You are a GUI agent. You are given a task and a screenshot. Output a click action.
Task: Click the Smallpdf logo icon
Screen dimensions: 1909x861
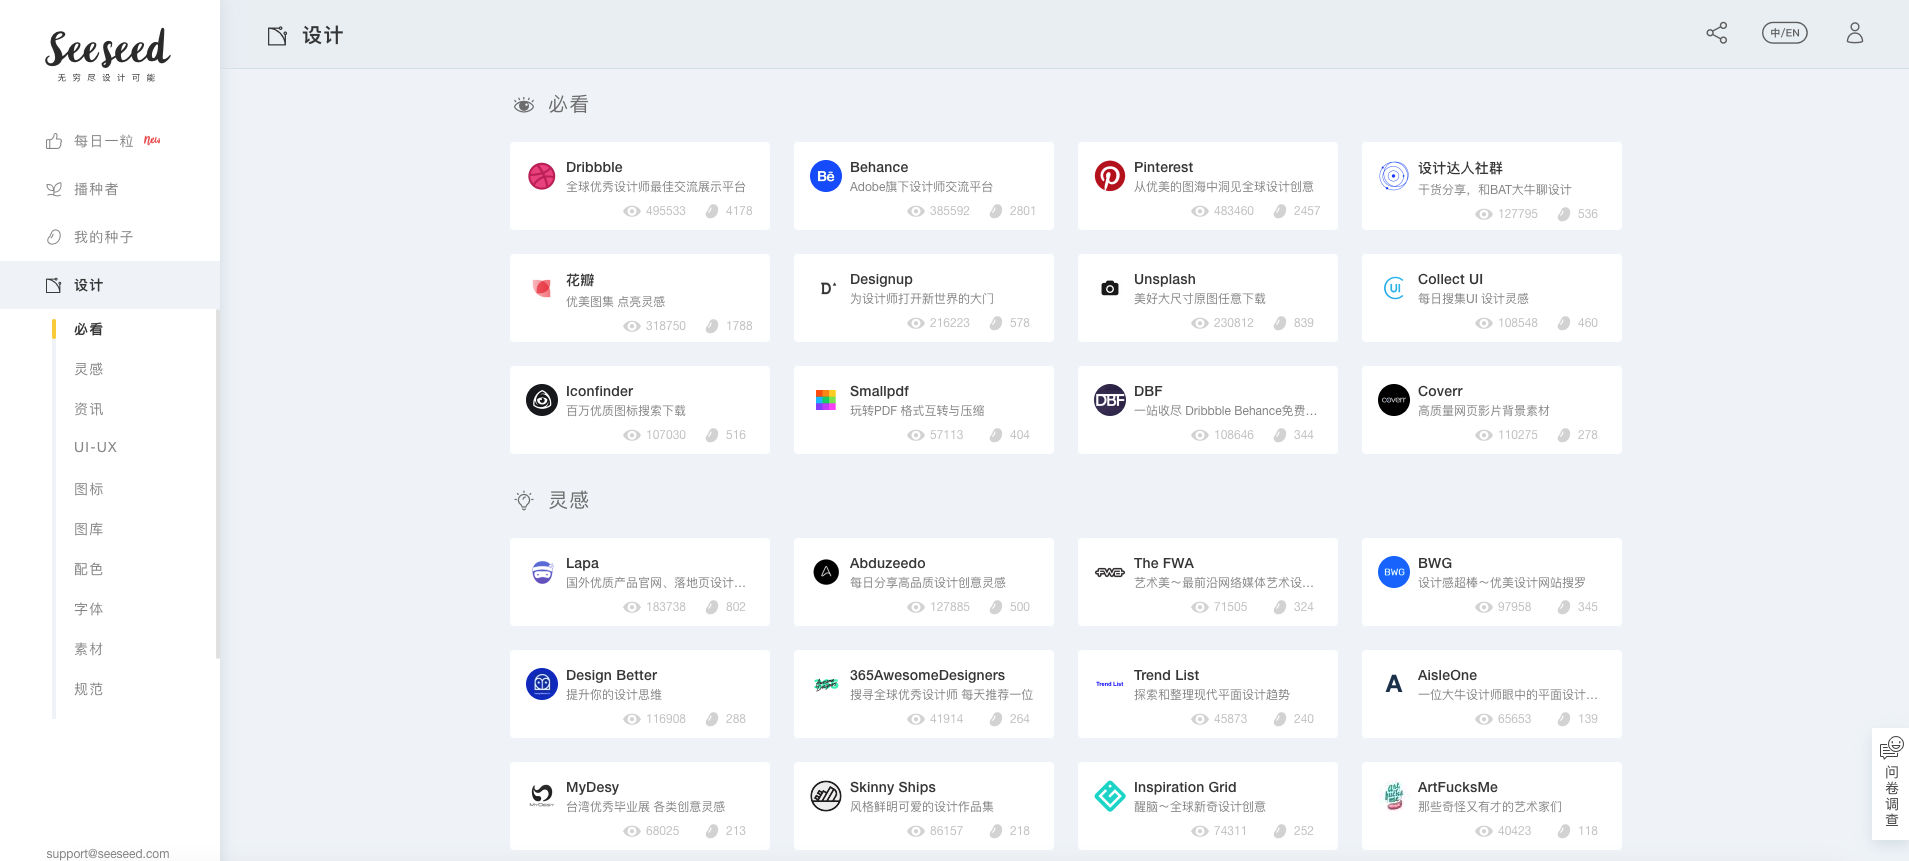coord(826,400)
